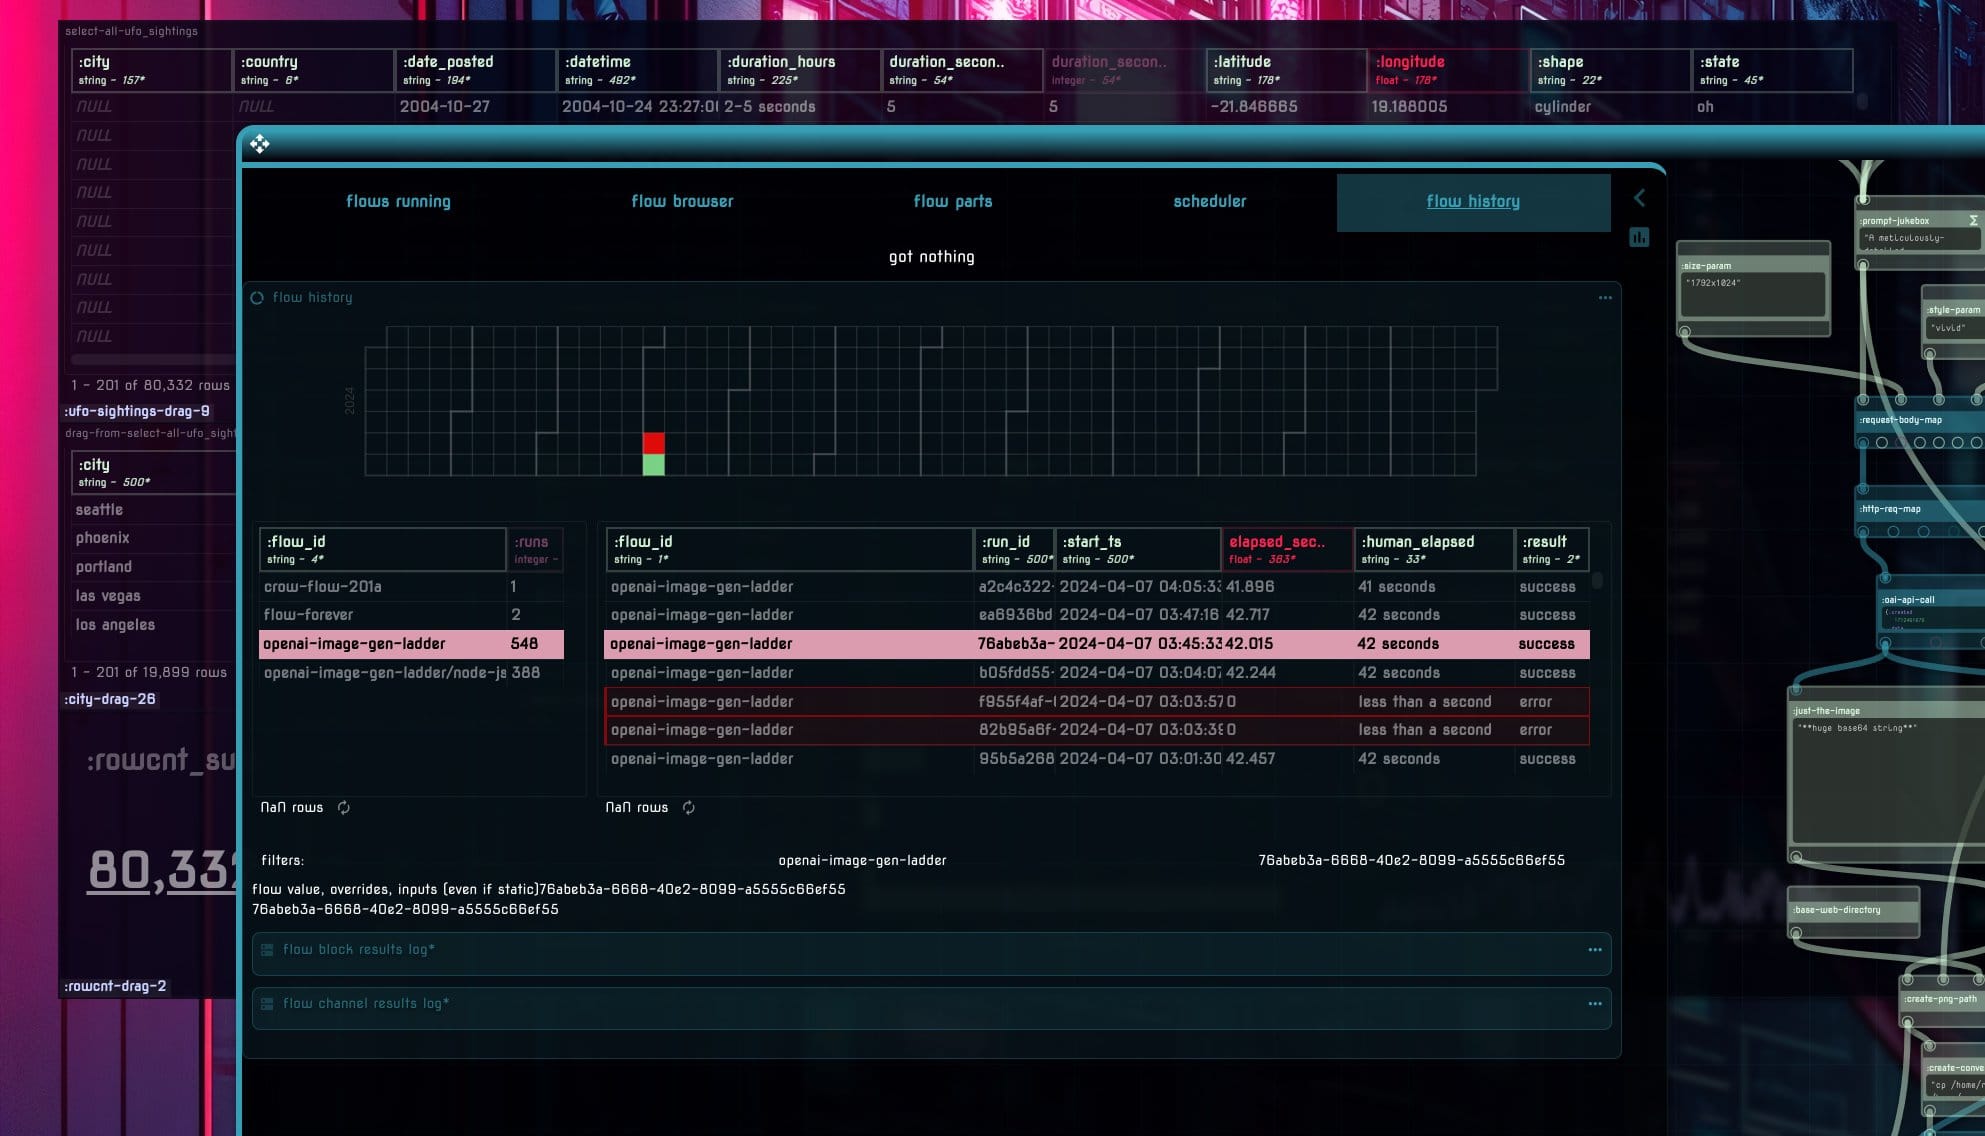Select the run ea6936bd row
The image size is (1985, 1136).
pos(1097,615)
